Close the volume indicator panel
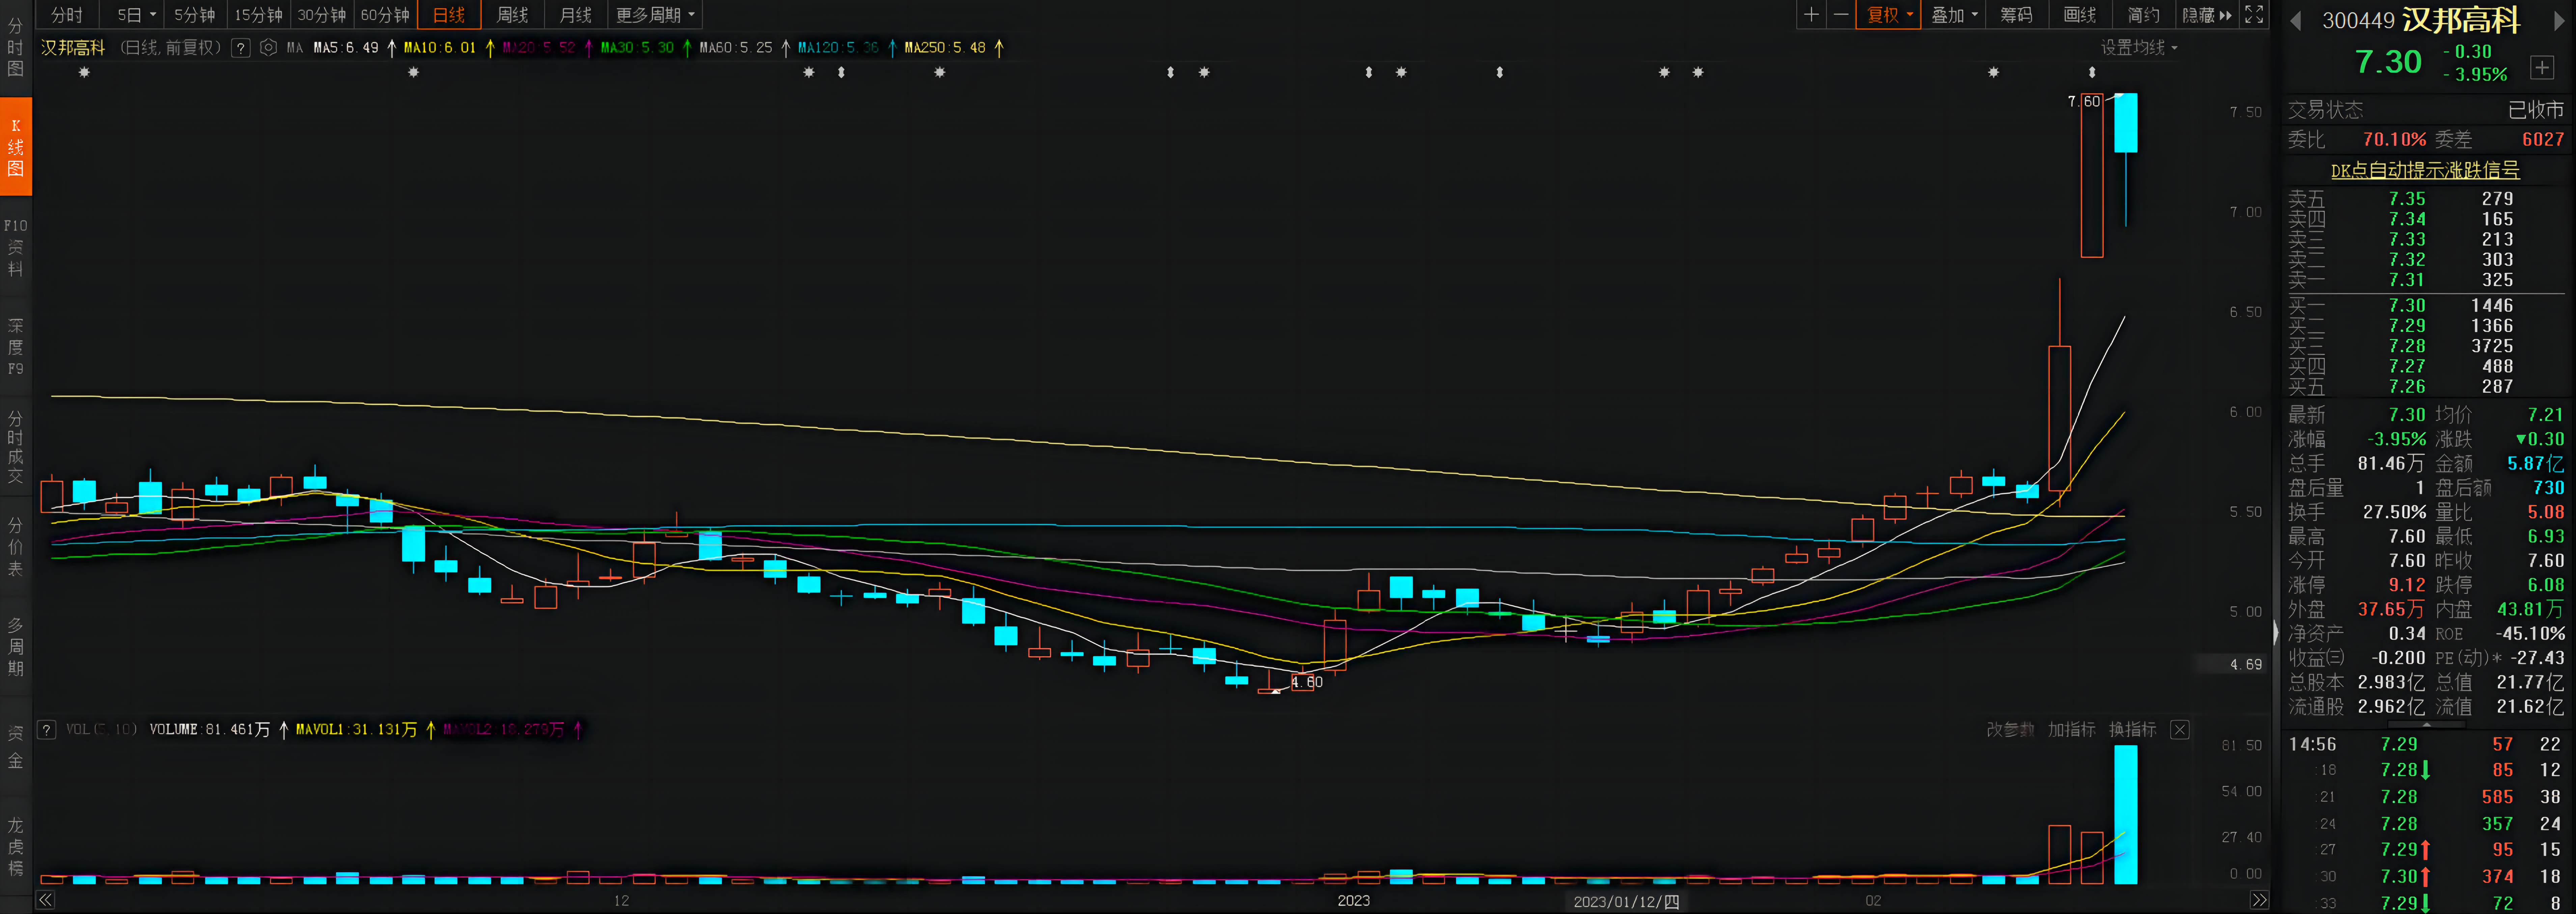Image resolution: width=2576 pixels, height=914 pixels. coord(2180,729)
